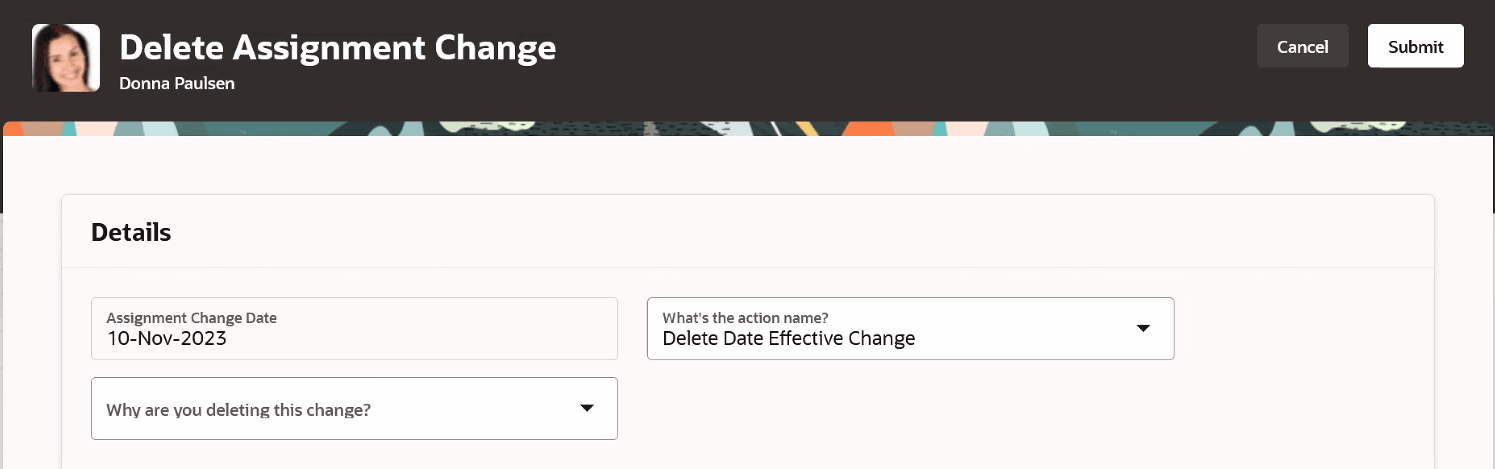Open the "What's the action name?" dropdown
The height and width of the screenshot is (469, 1495).
point(910,328)
